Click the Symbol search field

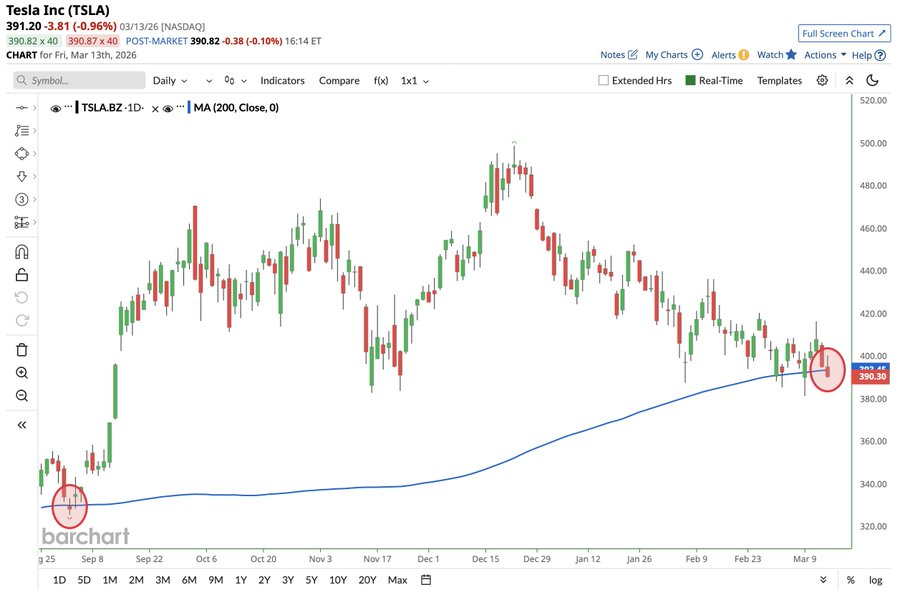(80, 80)
